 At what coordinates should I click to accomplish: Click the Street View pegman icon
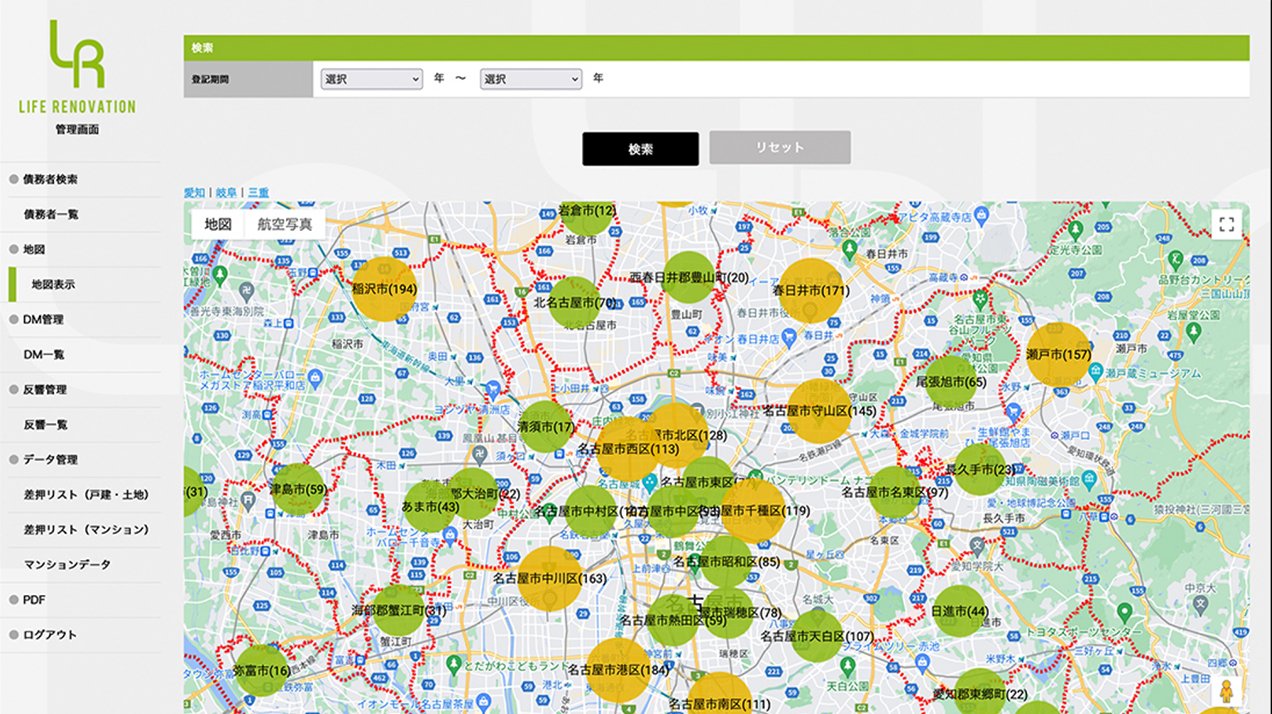(1227, 691)
